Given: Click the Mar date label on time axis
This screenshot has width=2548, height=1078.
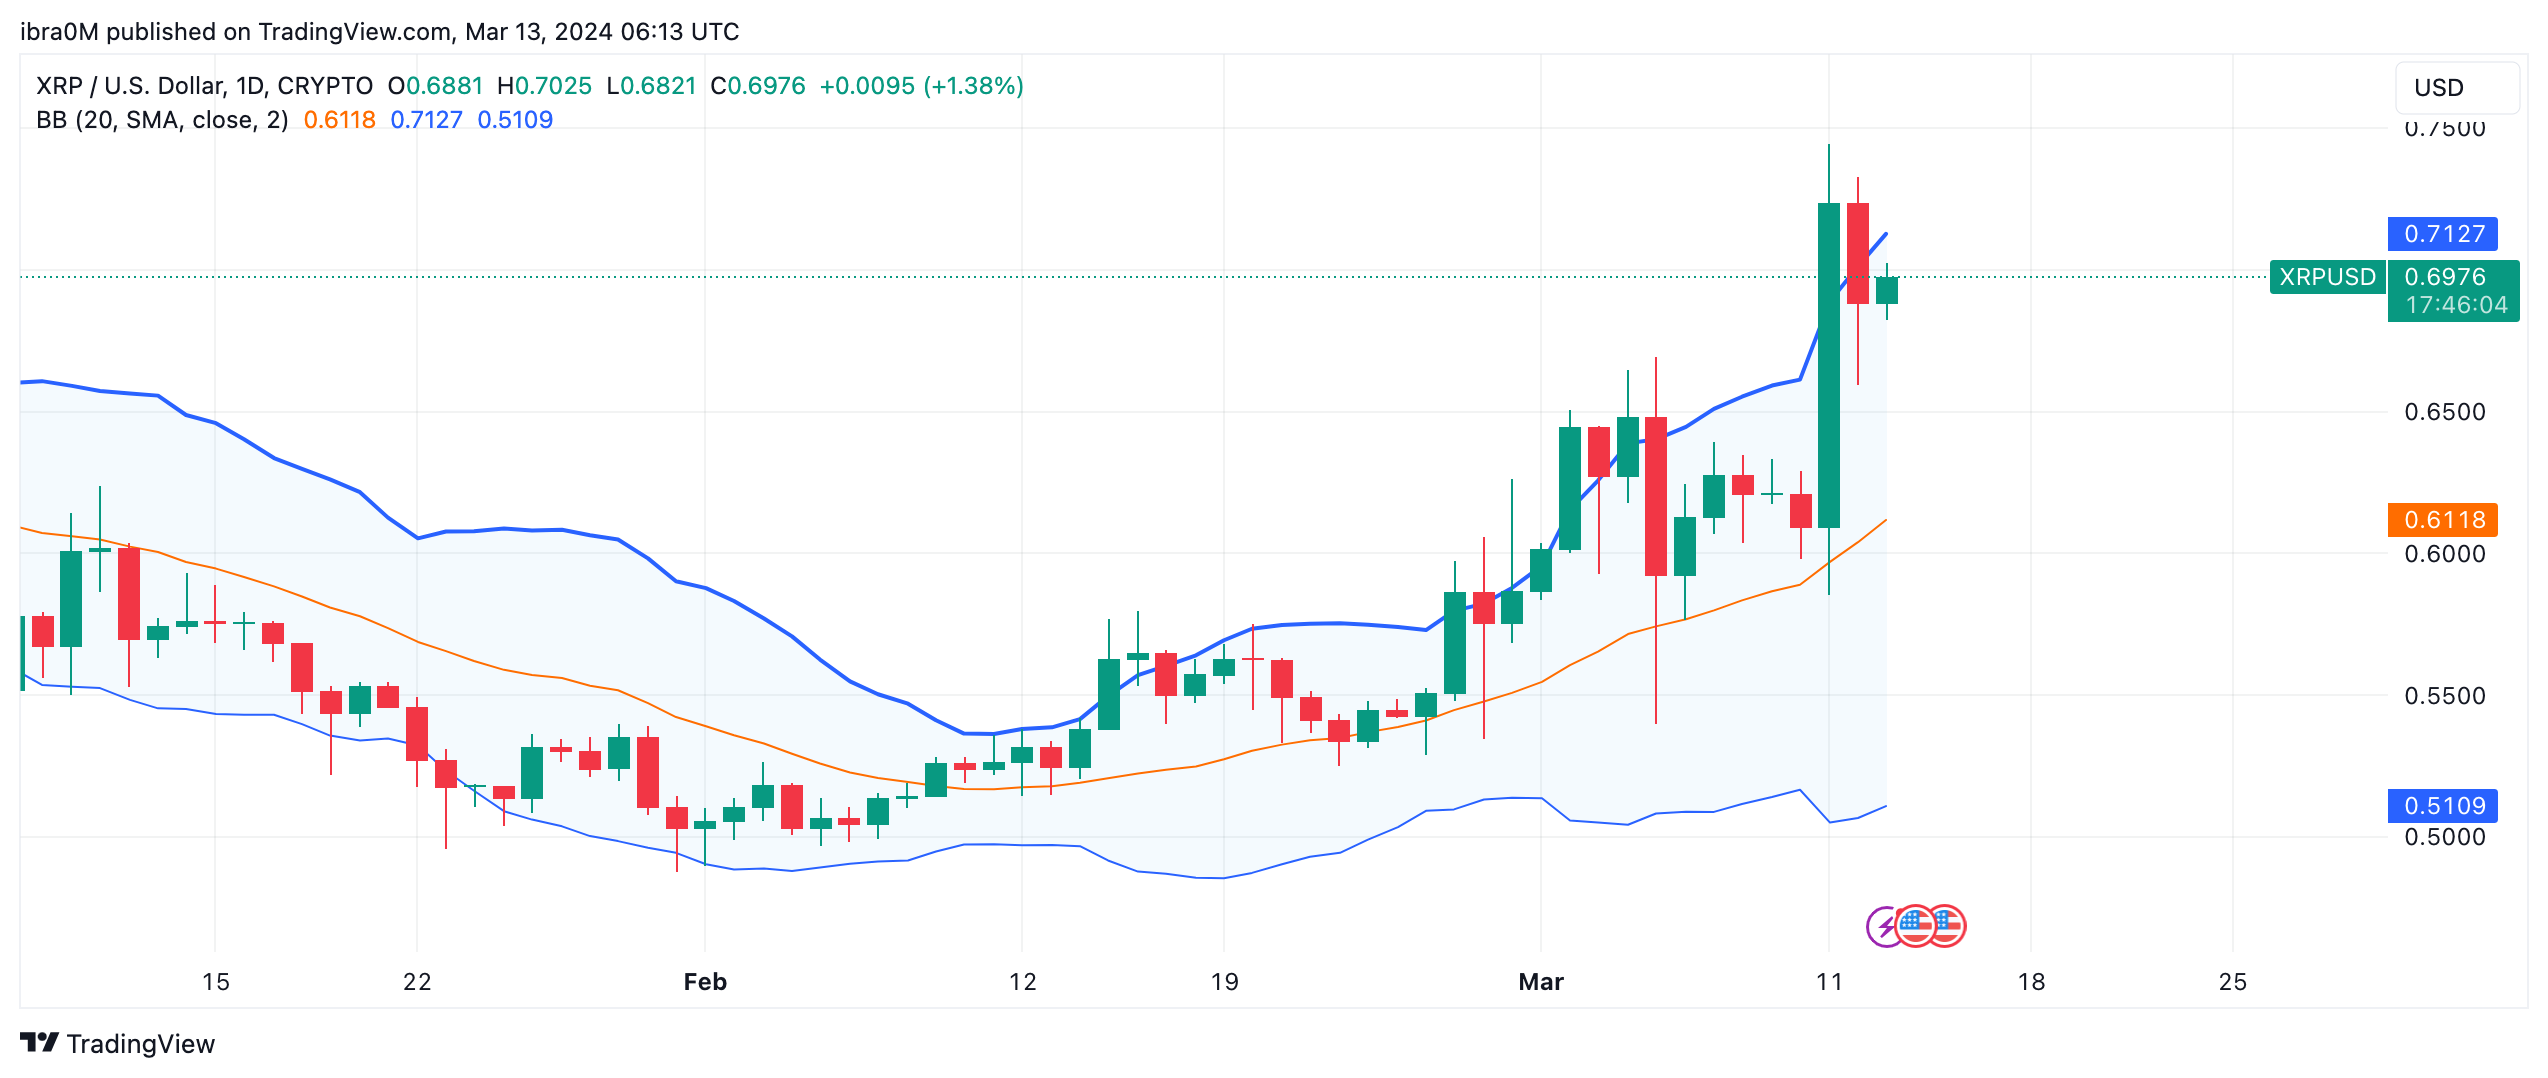Looking at the screenshot, I should (x=1541, y=982).
